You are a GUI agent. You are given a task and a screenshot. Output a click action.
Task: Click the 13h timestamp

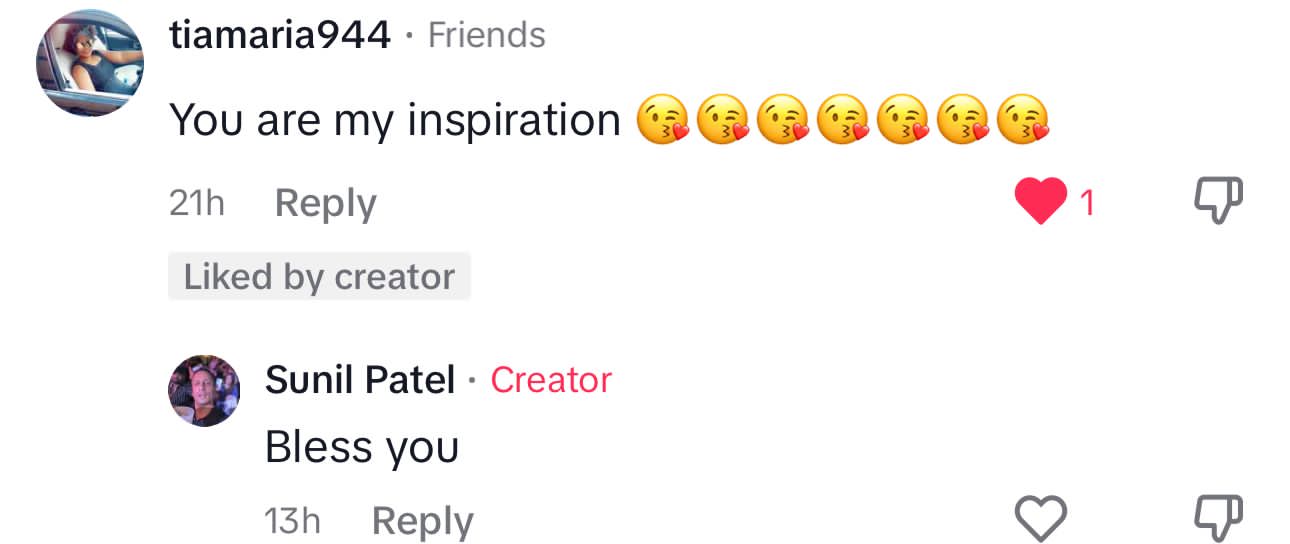tap(292, 521)
